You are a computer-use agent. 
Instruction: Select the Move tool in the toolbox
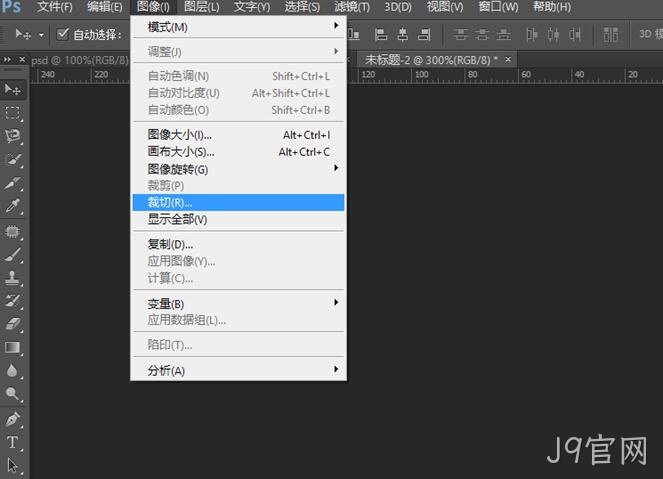coord(12,89)
